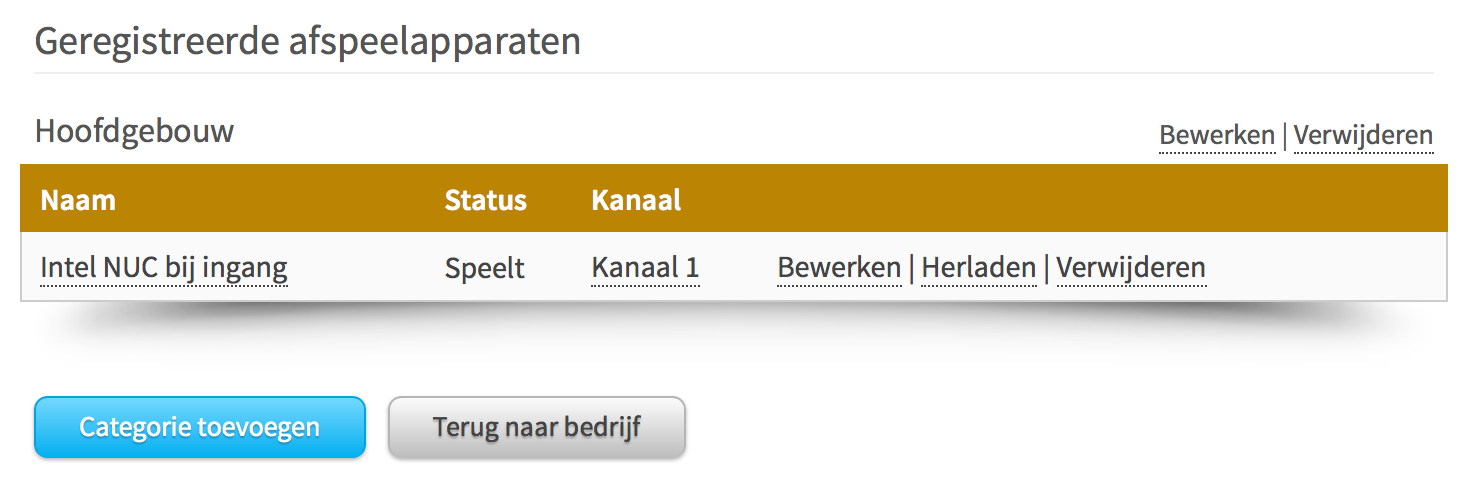Click Bewerken link for Hoofdgebouw category
The height and width of the screenshot is (490, 1474).
[1216, 135]
